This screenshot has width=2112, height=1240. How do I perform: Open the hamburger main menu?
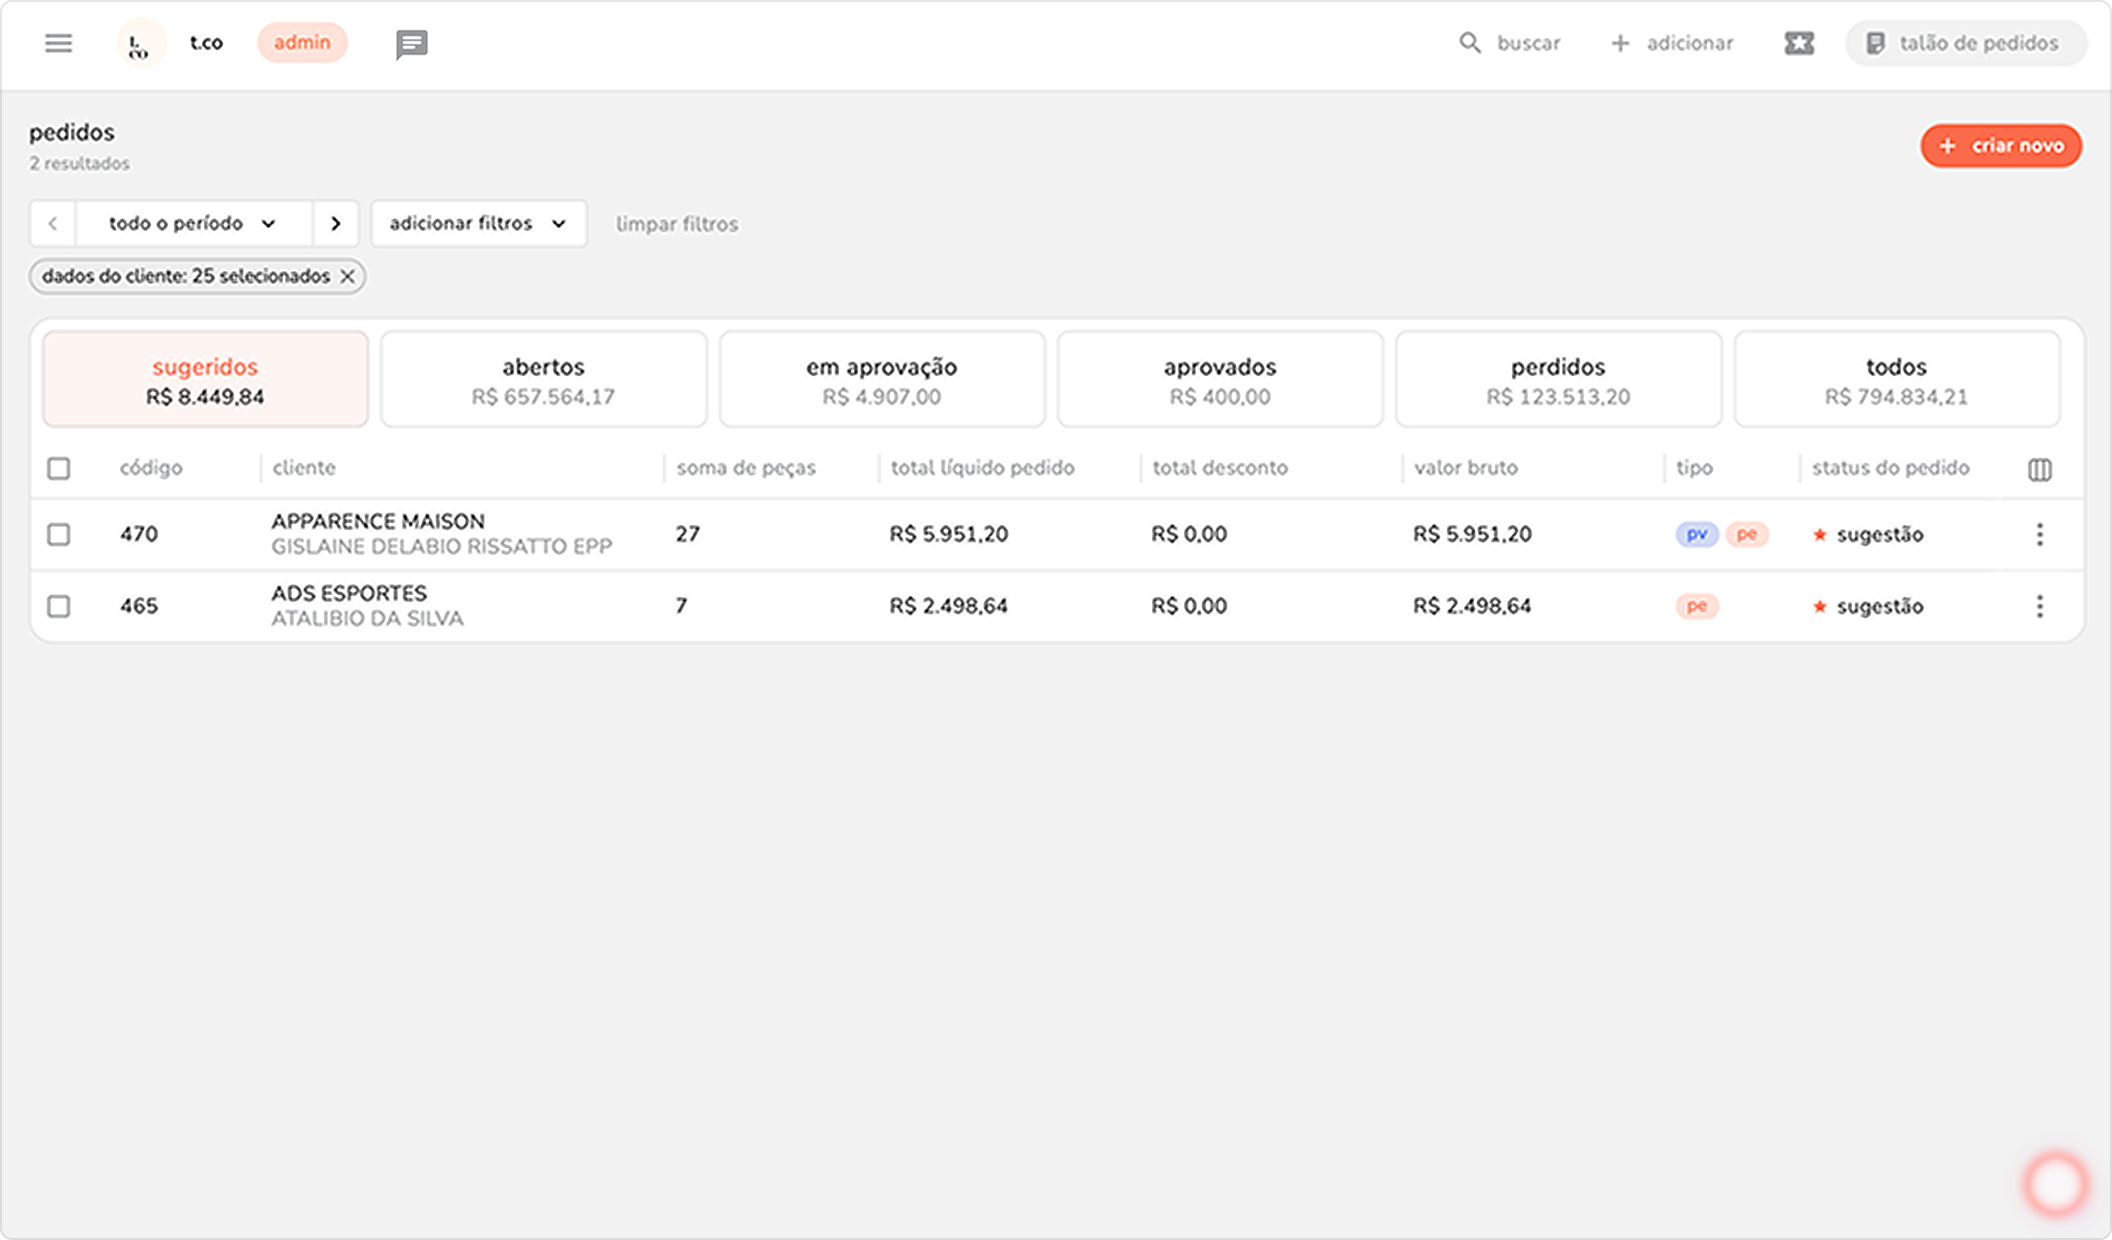pyautogui.click(x=59, y=43)
